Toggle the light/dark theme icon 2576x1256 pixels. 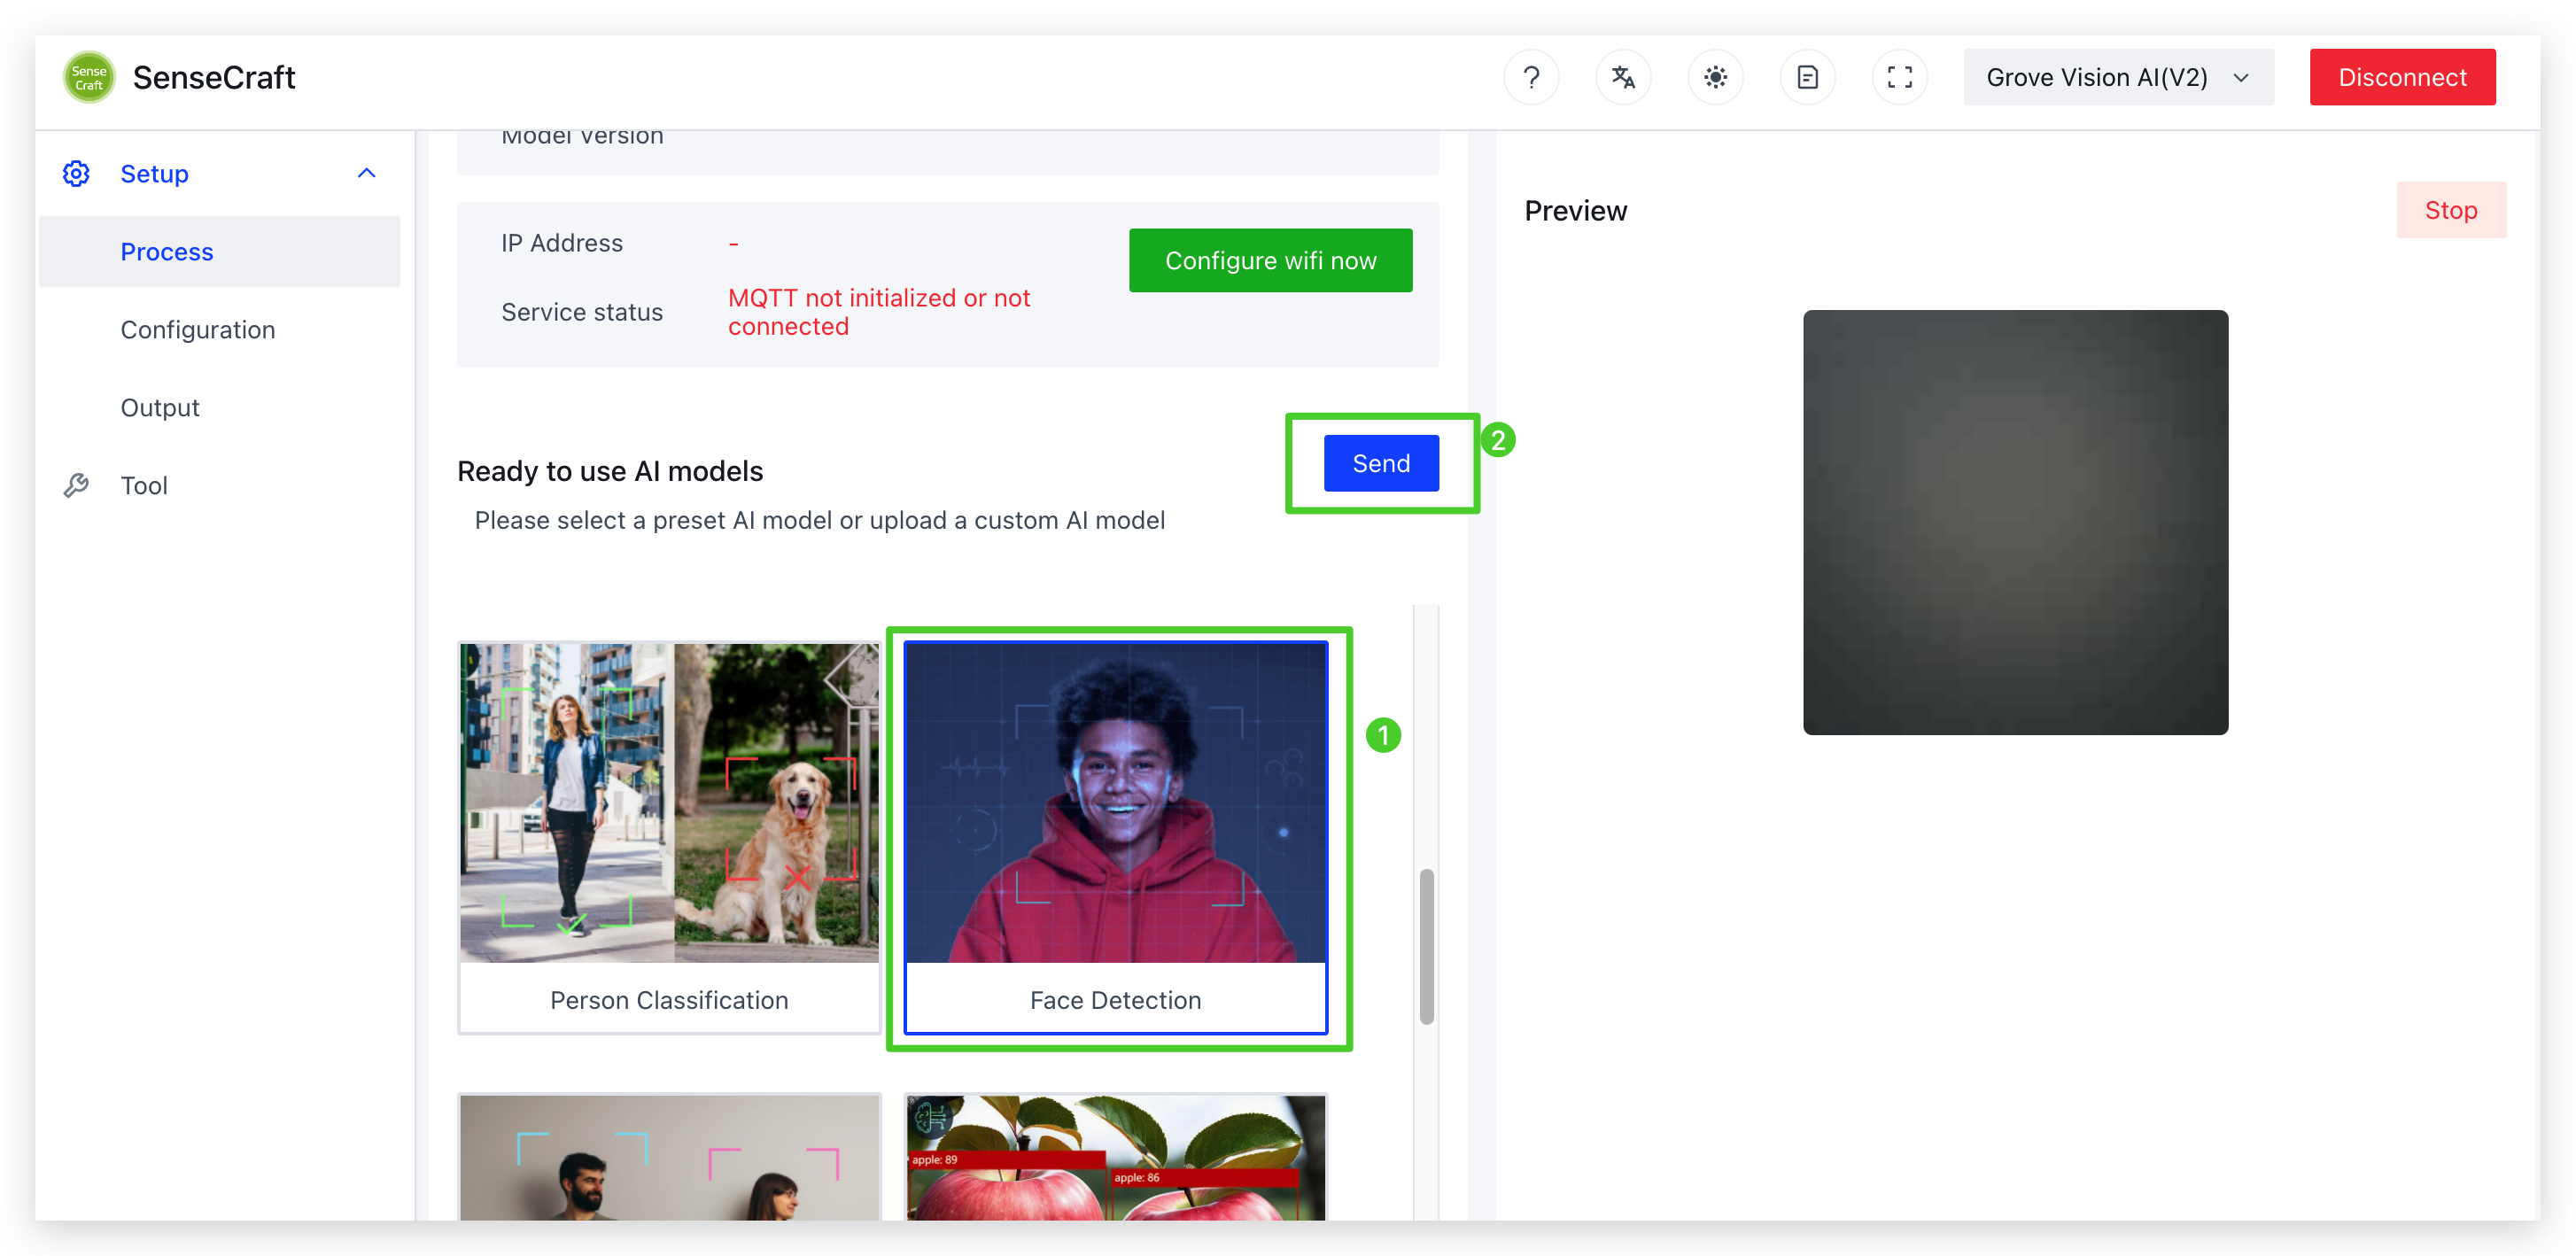click(1715, 77)
